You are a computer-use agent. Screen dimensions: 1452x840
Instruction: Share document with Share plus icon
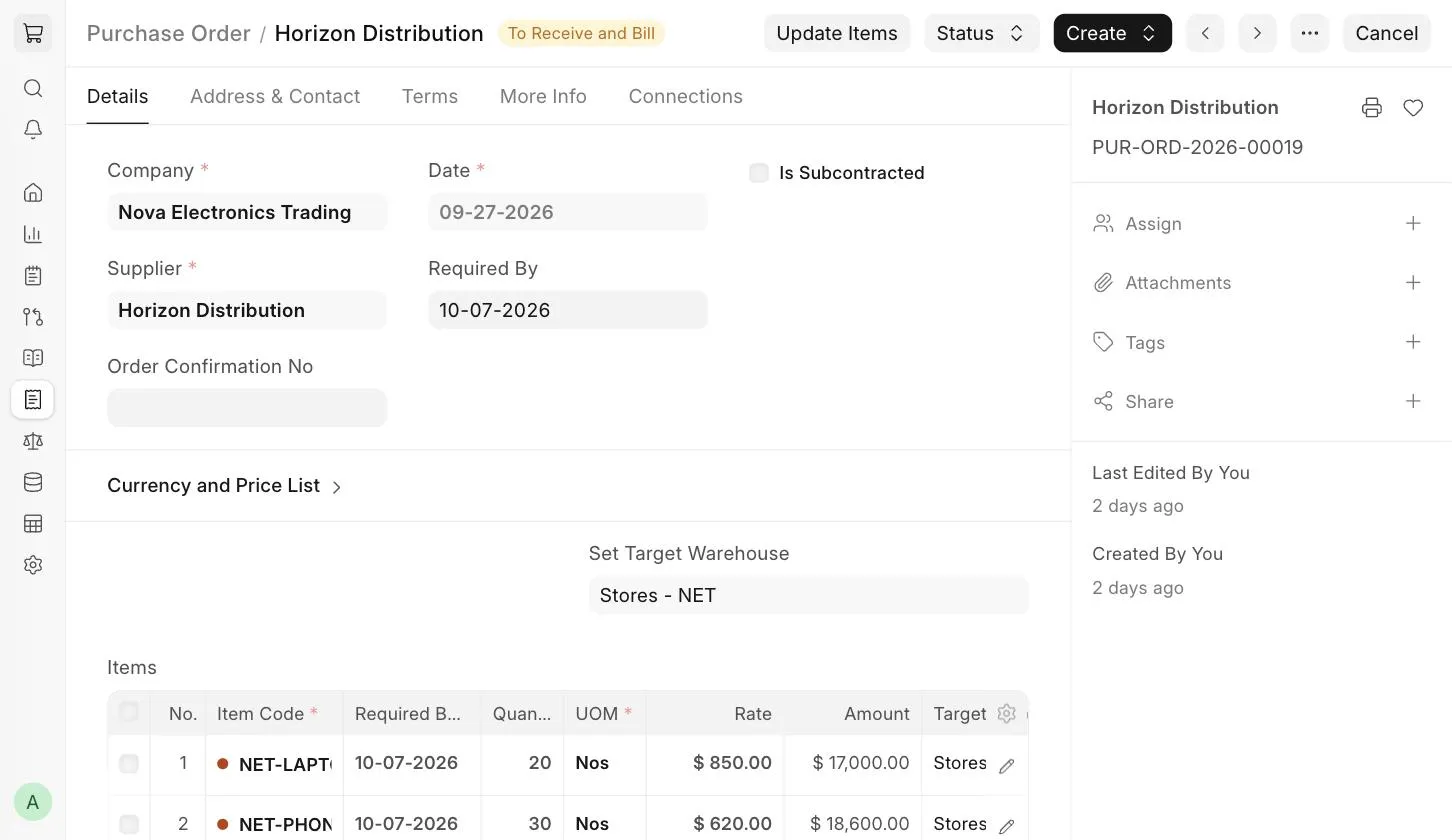(1413, 401)
